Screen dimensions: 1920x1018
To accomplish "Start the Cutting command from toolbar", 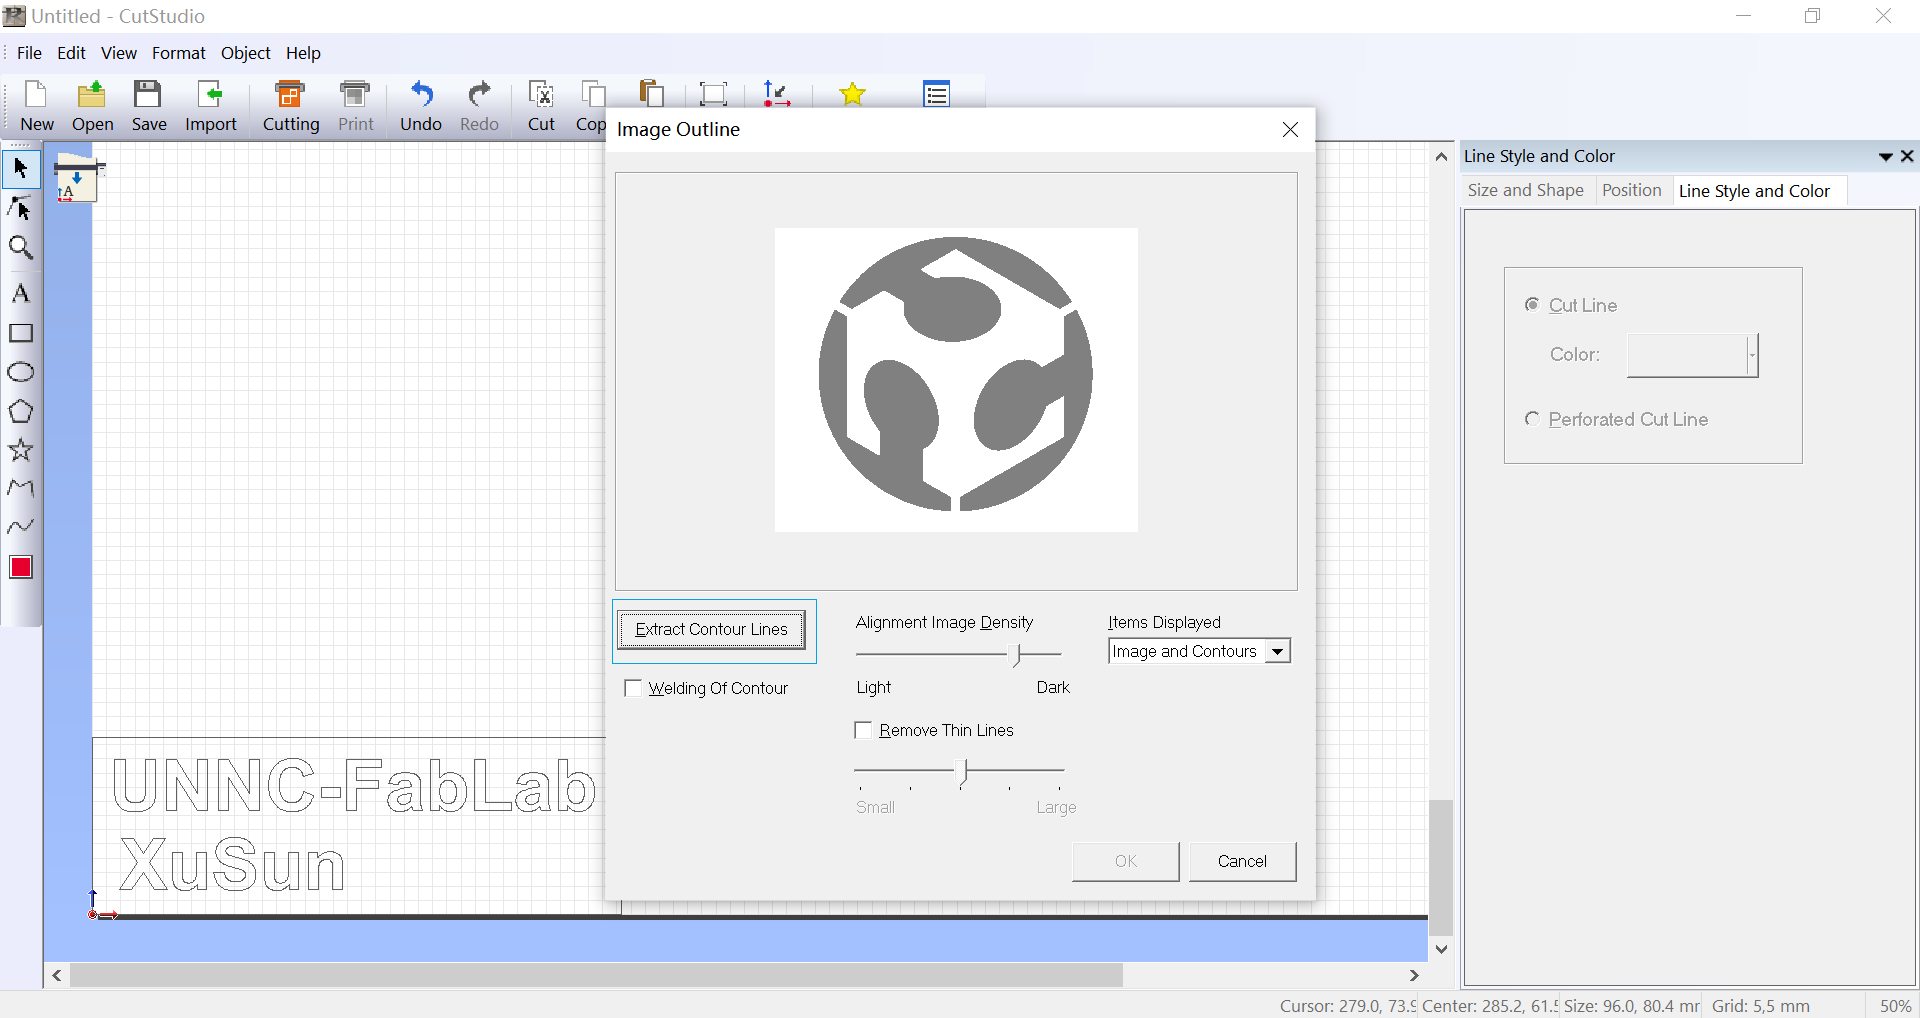I will (x=291, y=106).
